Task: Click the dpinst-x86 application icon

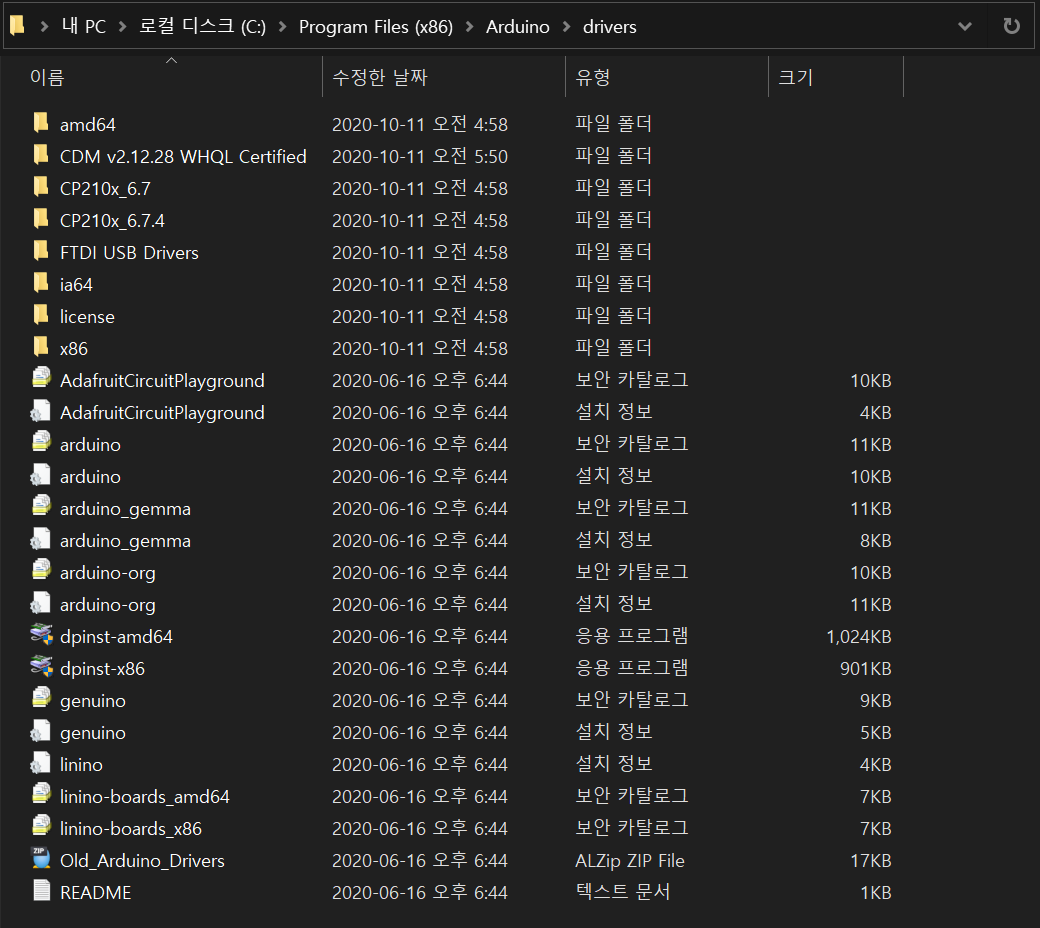Action: pyautogui.click(x=41, y=666)
